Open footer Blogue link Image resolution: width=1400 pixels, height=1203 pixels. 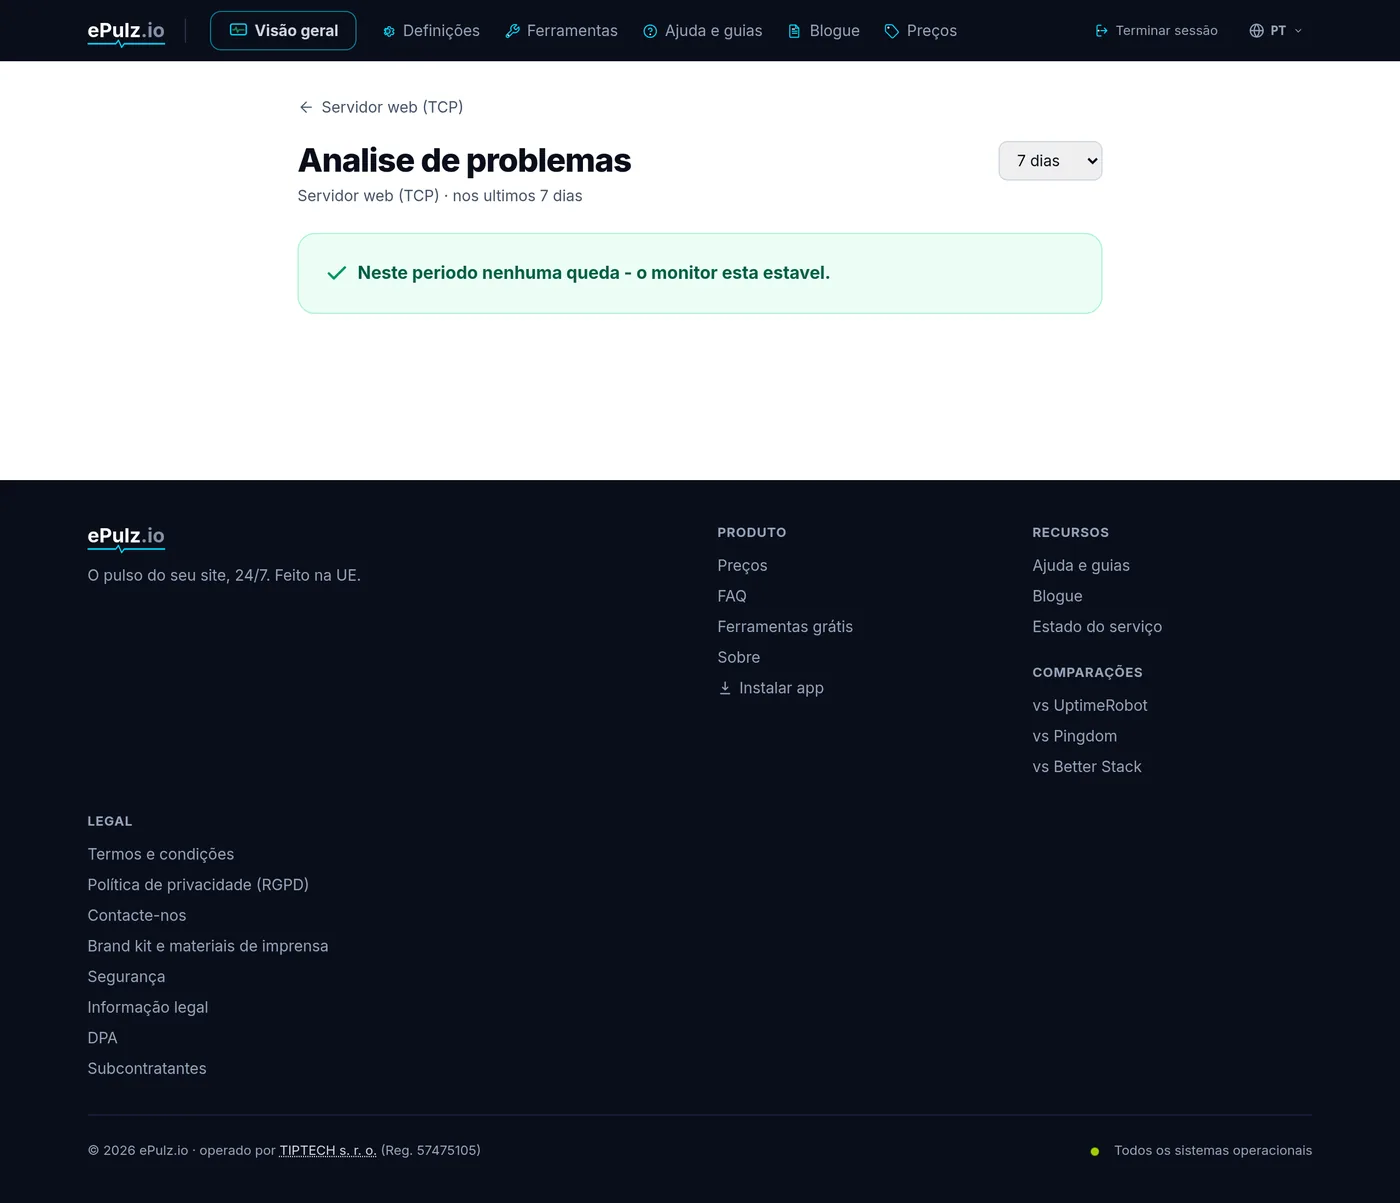click(x=1057, y=596)
